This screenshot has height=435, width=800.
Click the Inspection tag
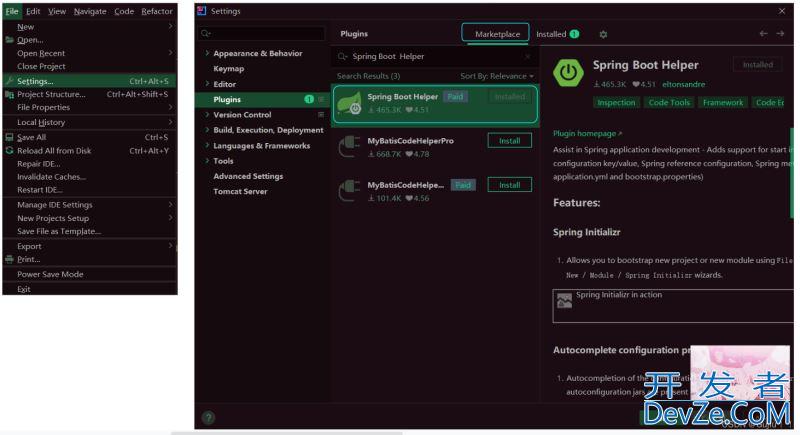(x=616, y=103)
